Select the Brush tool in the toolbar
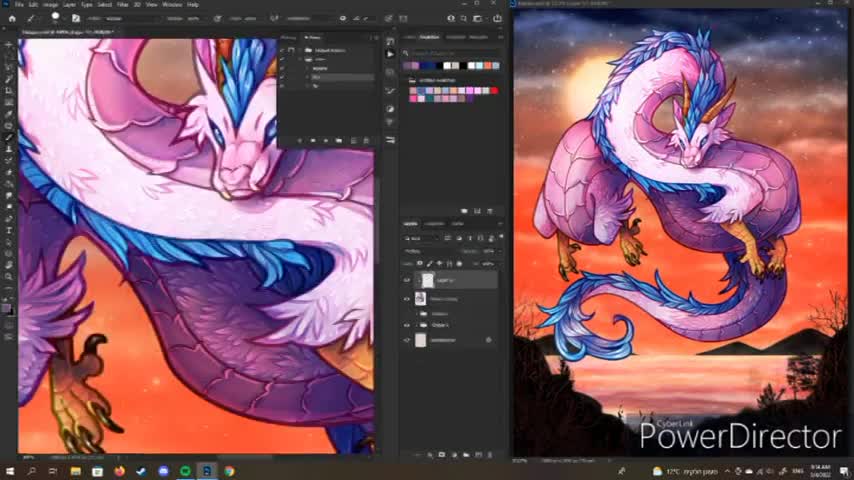 tap(9, 137)
